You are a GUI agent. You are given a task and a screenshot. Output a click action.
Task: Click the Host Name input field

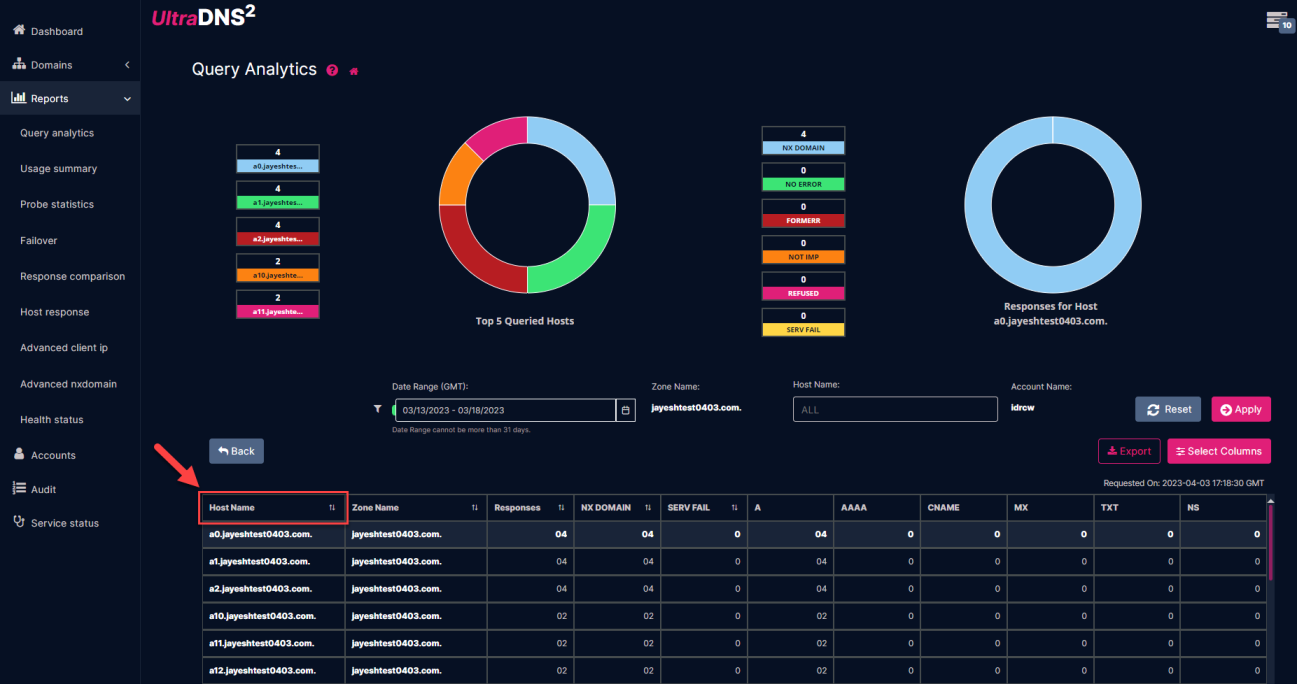click(895, 410)
